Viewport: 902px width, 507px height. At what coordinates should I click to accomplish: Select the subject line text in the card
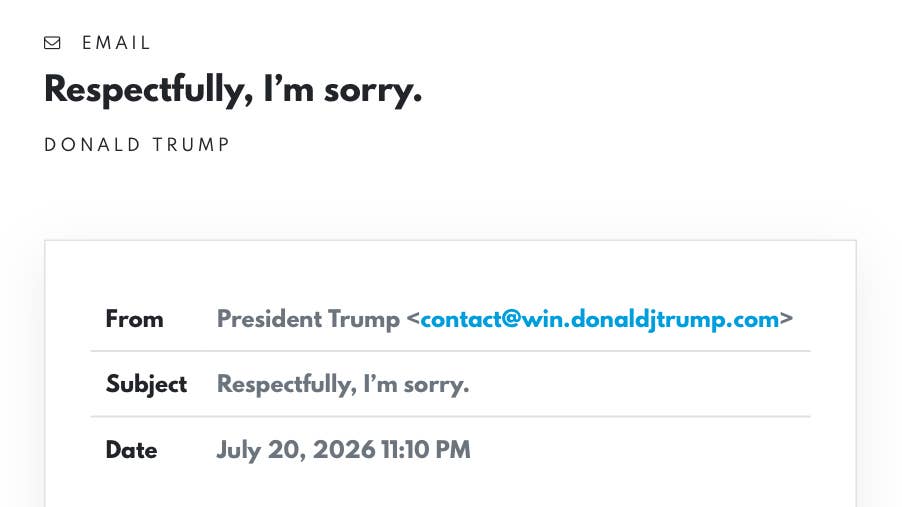343,384
